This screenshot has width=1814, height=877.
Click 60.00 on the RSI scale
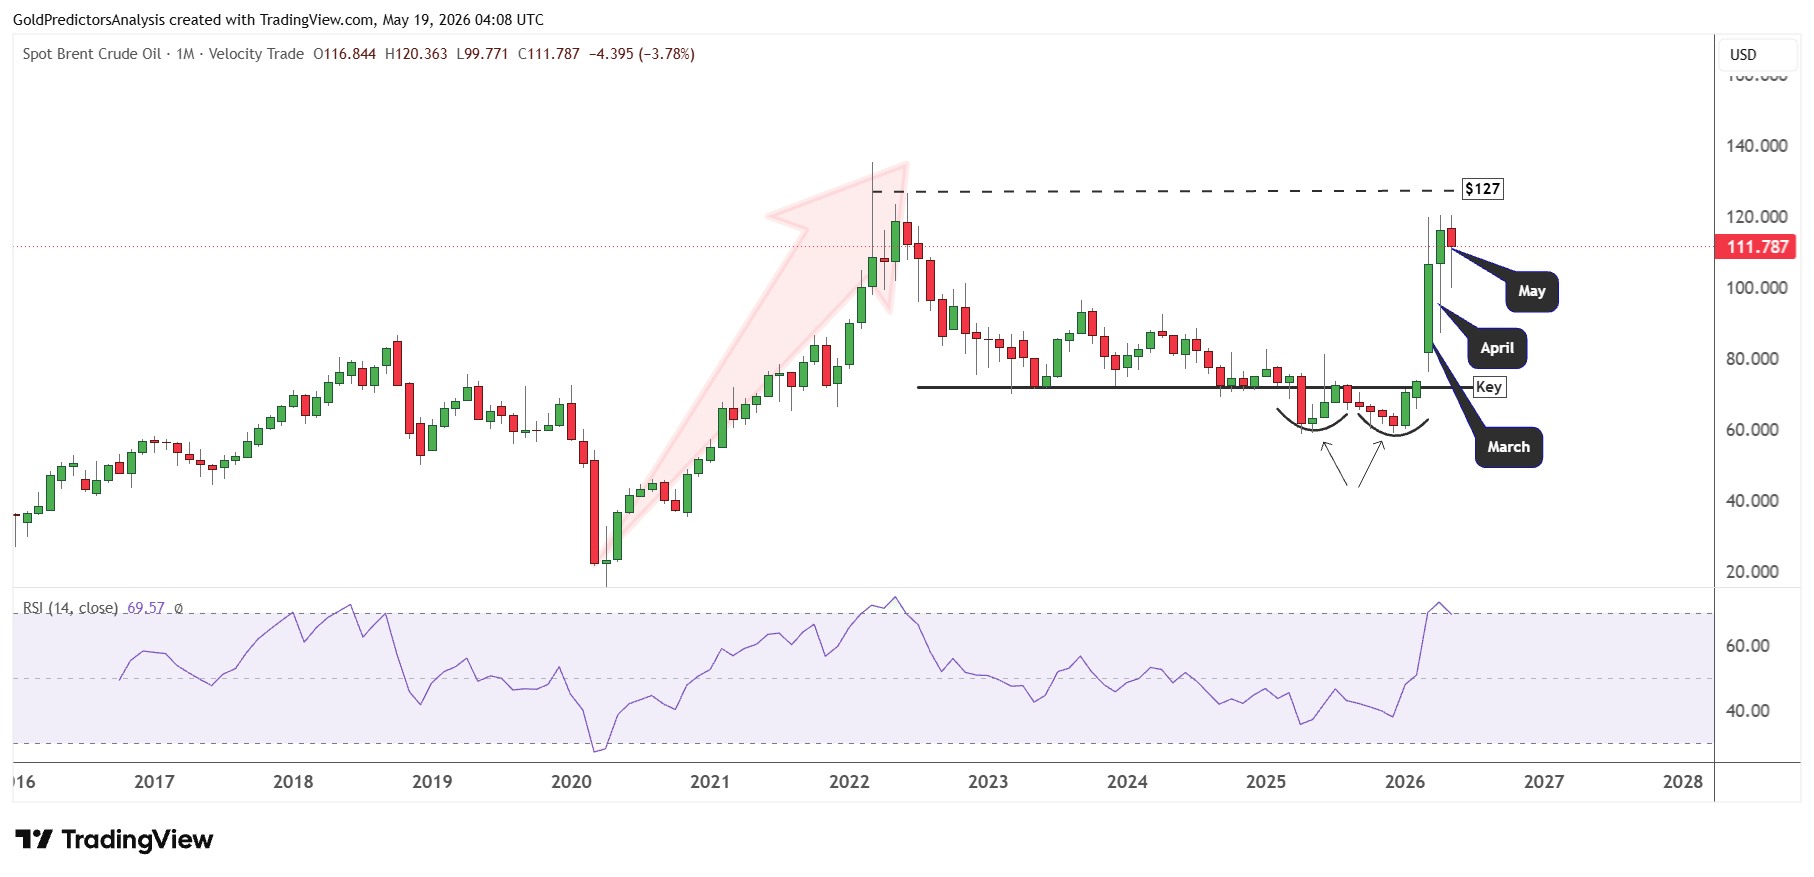(x=1748, y=646)
